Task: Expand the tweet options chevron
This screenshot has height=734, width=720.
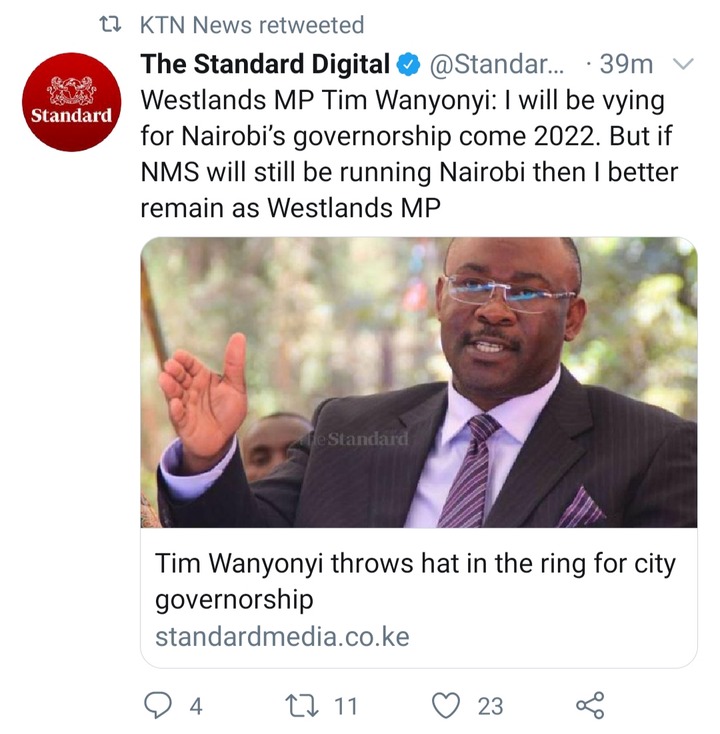Action: (683, 64)
